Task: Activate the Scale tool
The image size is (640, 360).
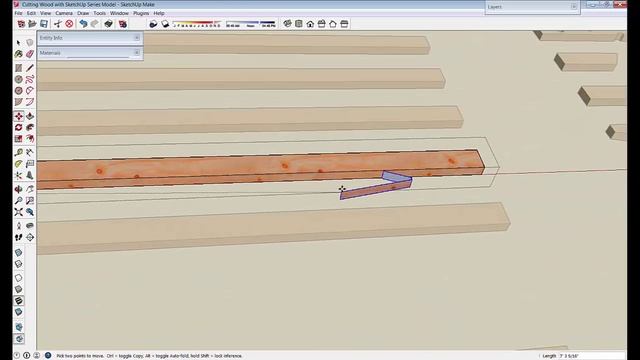Action: coord(18,139)
